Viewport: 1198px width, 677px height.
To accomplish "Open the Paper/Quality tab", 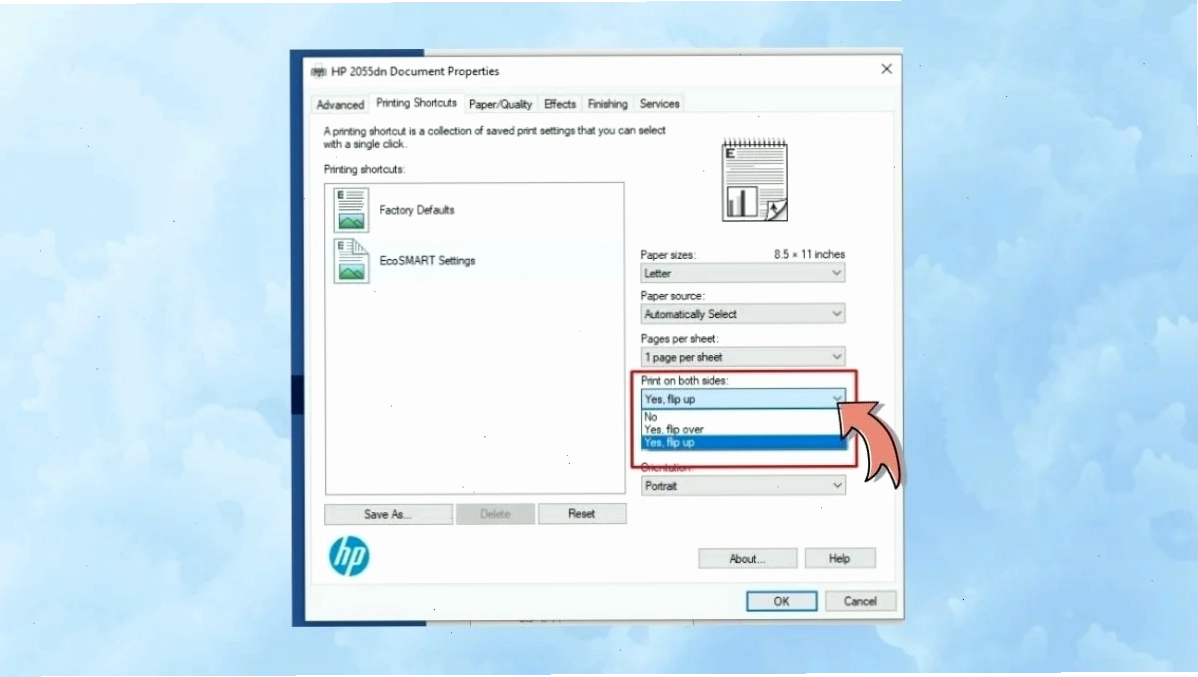I will [x=500, y=104].
